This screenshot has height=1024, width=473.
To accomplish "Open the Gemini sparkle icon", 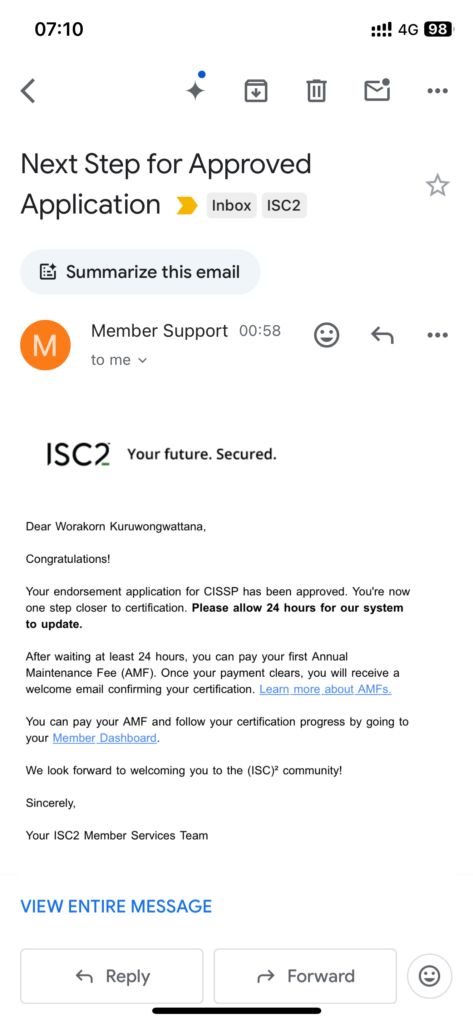I will pos(196,89).
